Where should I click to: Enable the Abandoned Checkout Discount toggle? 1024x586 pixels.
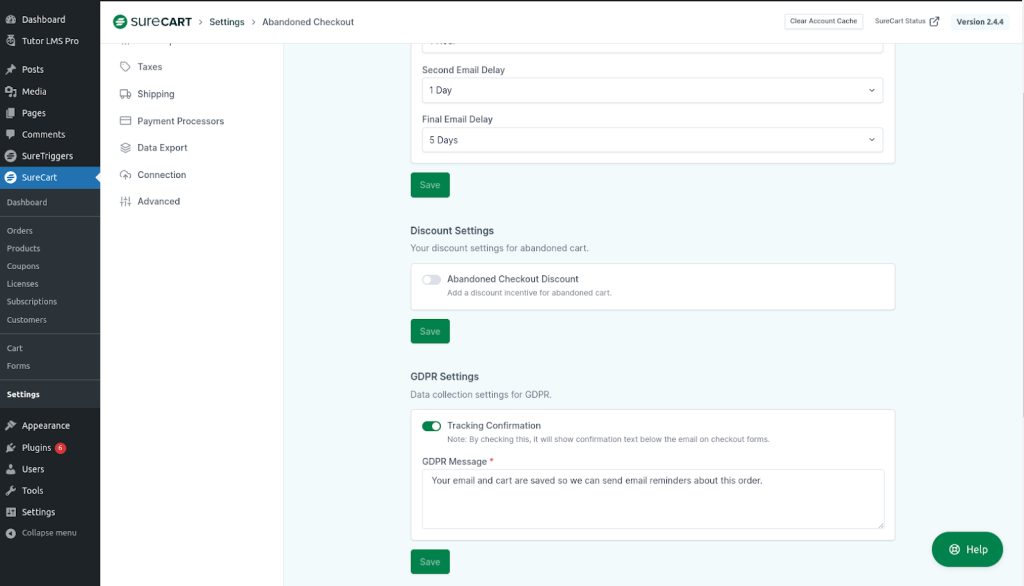(x=431, y=280)
